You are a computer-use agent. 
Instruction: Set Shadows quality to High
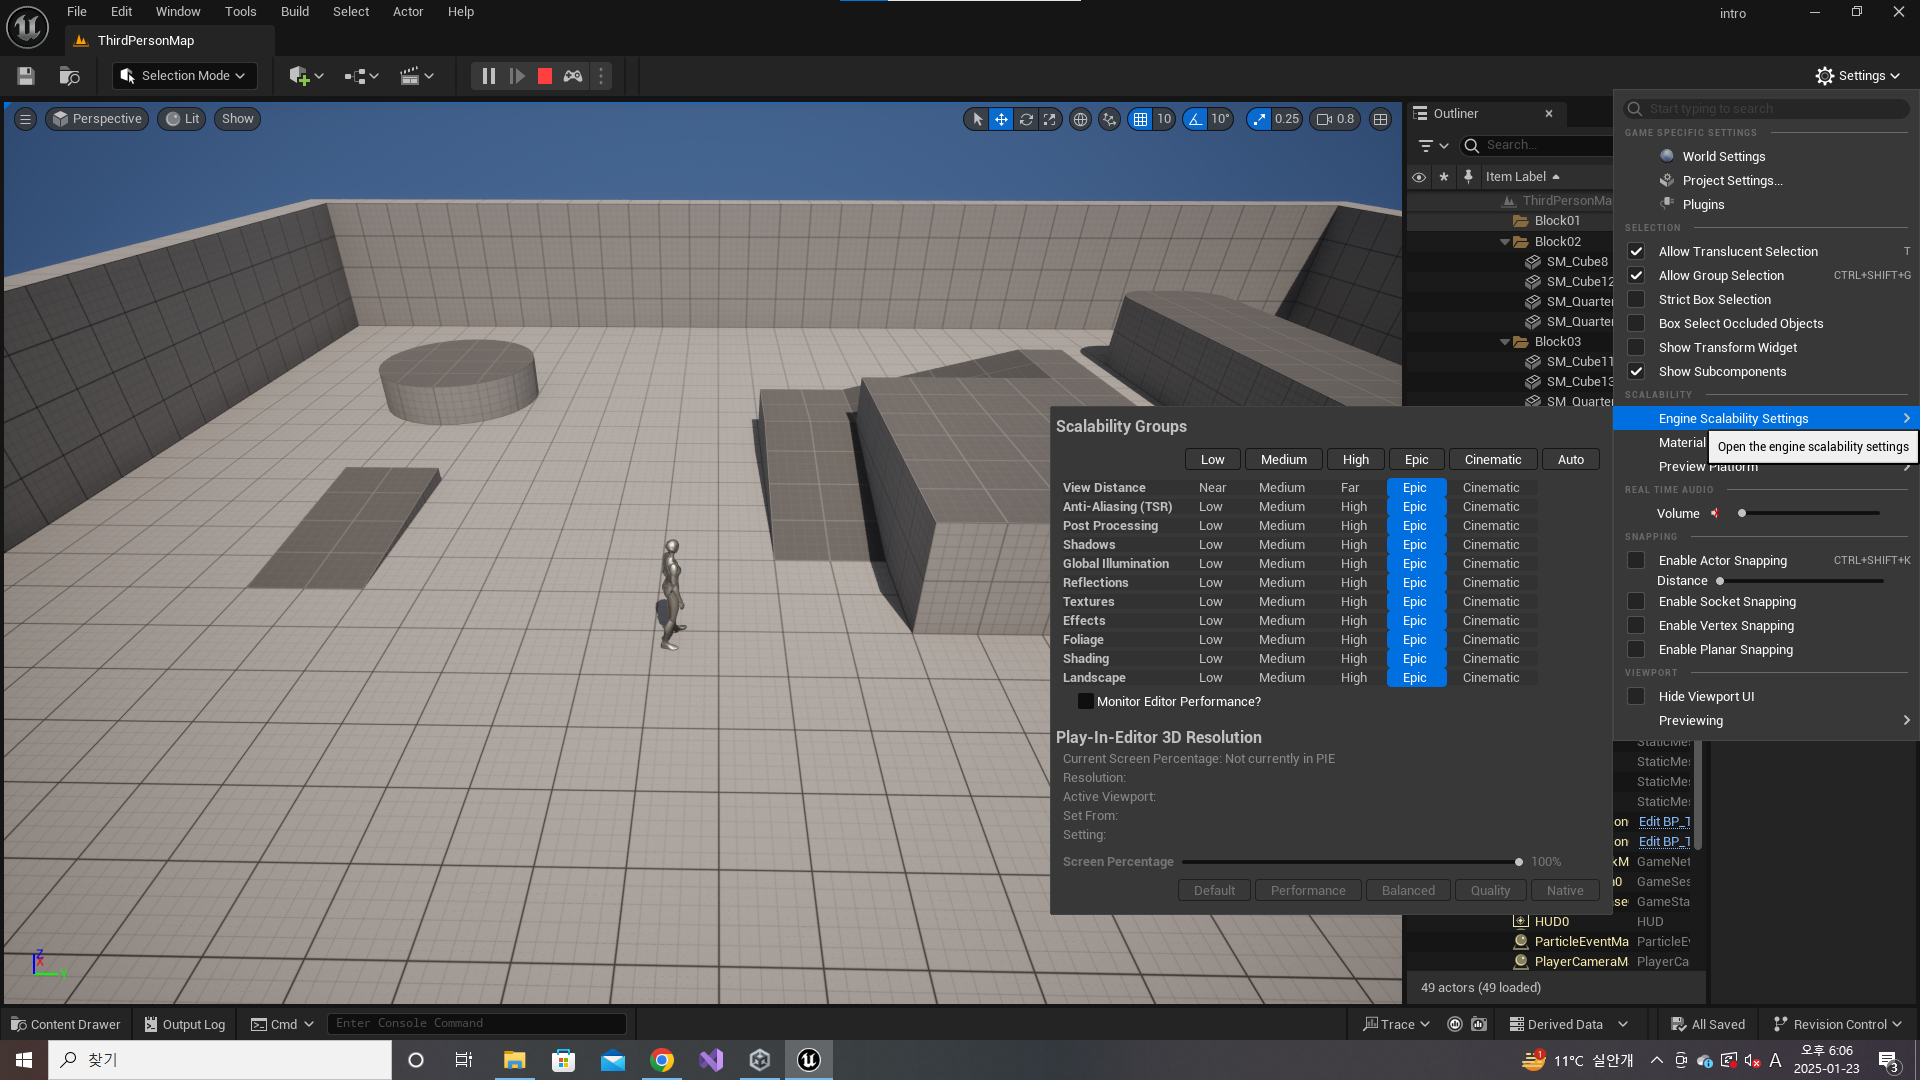pos(1354,544)
